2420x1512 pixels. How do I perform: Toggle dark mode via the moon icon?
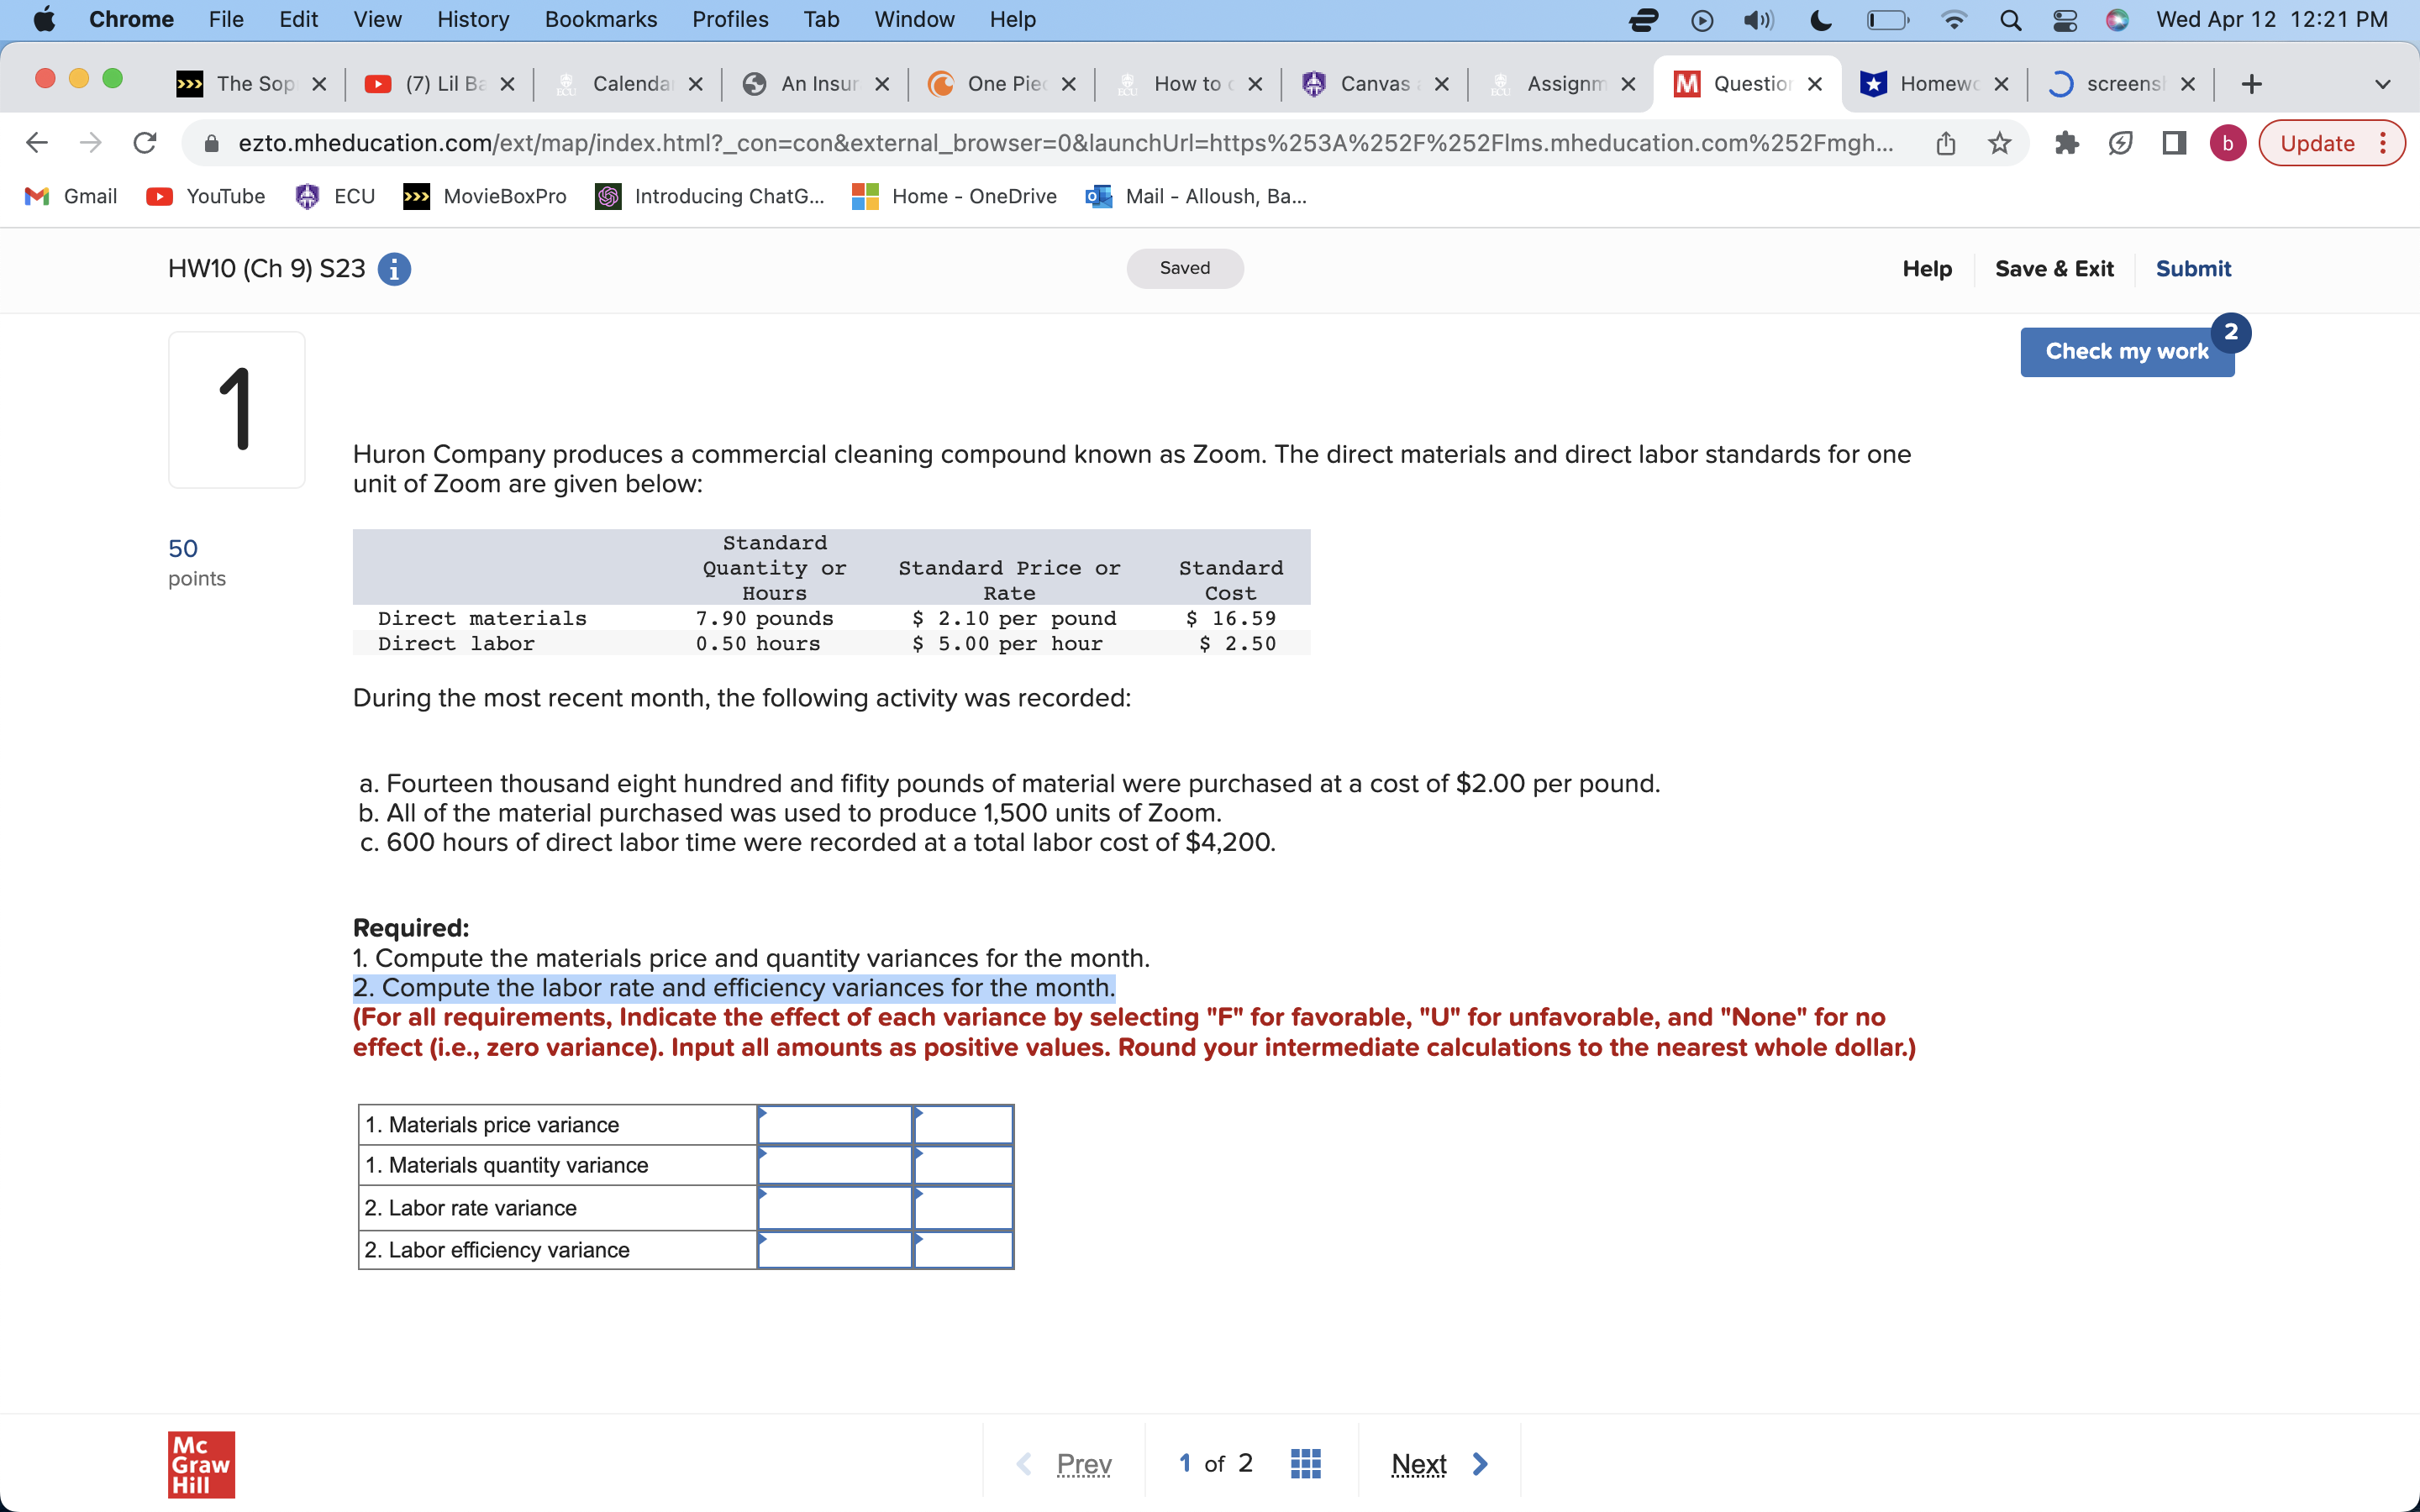pos(1819,19)
